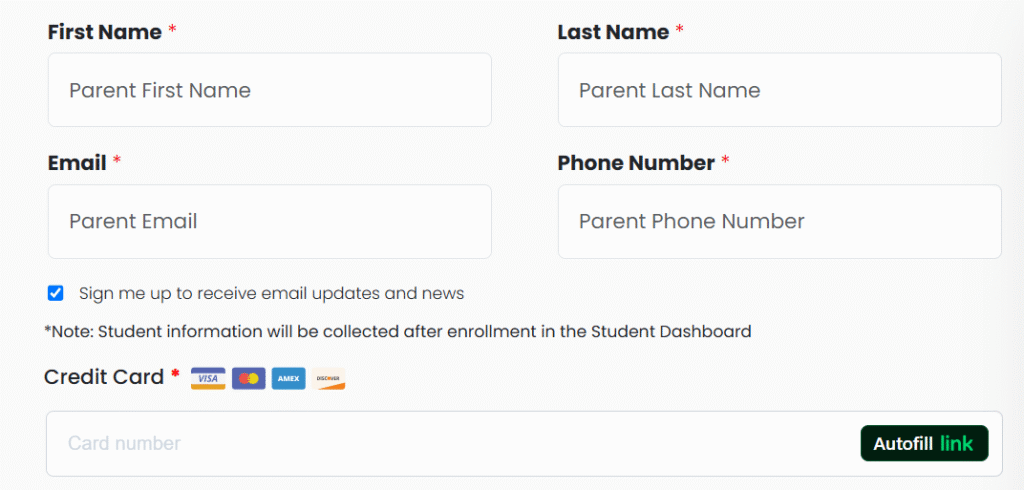
Task: Click the Phone Number label
Action: [x=635, y=163]
